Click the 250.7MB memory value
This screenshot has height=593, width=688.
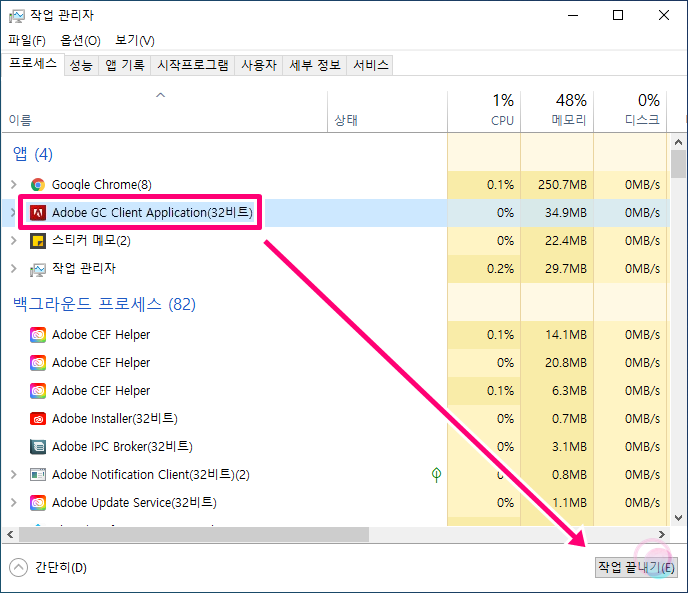[x=562, y=185]
